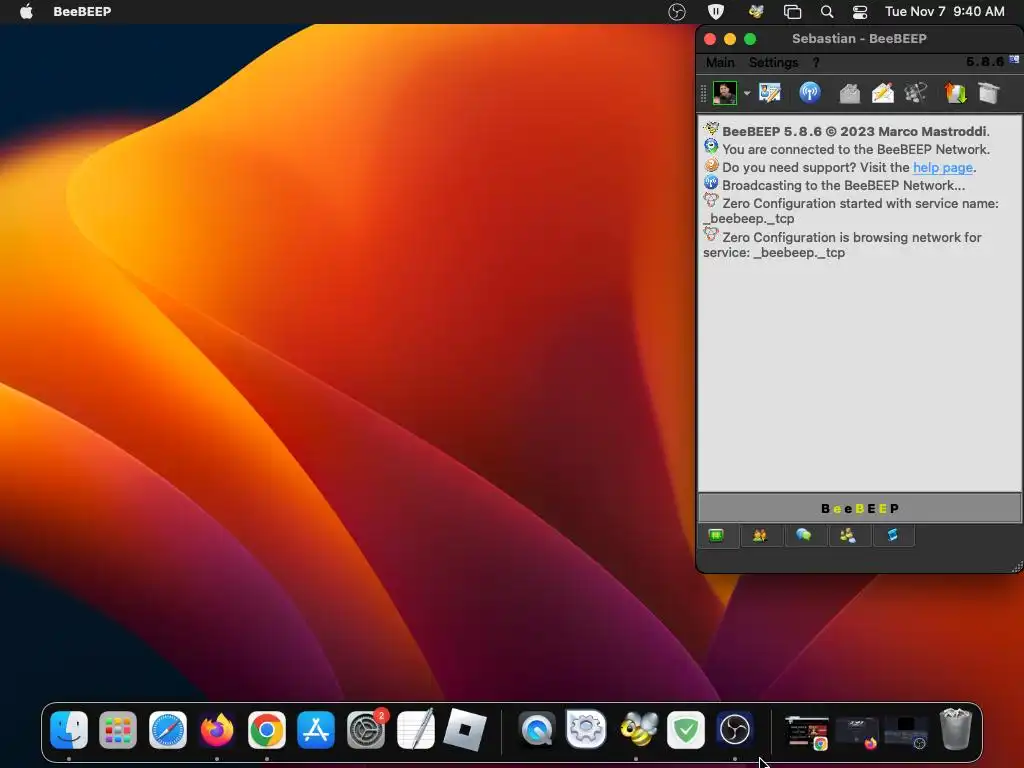Open OBS Studio from the Dock
1024x768 pixels.
(x=735, y=729)
